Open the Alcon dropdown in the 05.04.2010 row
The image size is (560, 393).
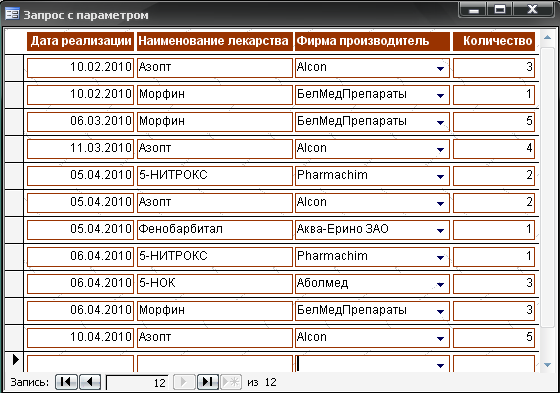440,203
